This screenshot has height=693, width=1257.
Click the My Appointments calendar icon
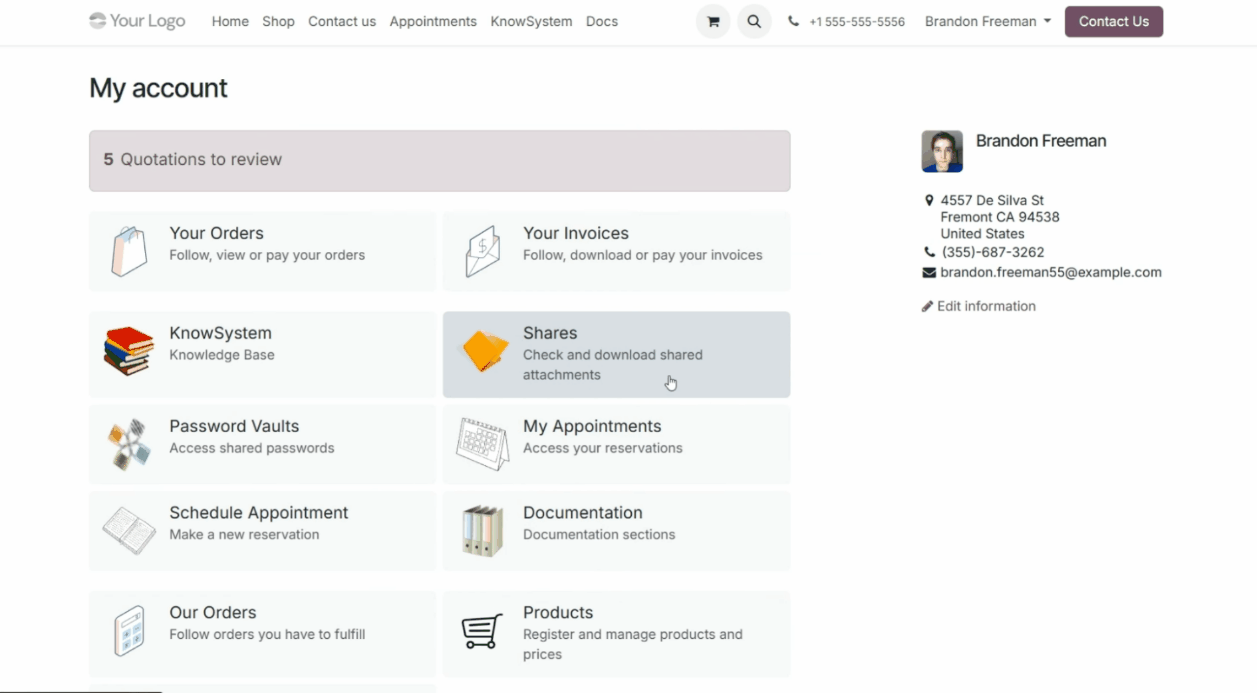coord(482,444)
